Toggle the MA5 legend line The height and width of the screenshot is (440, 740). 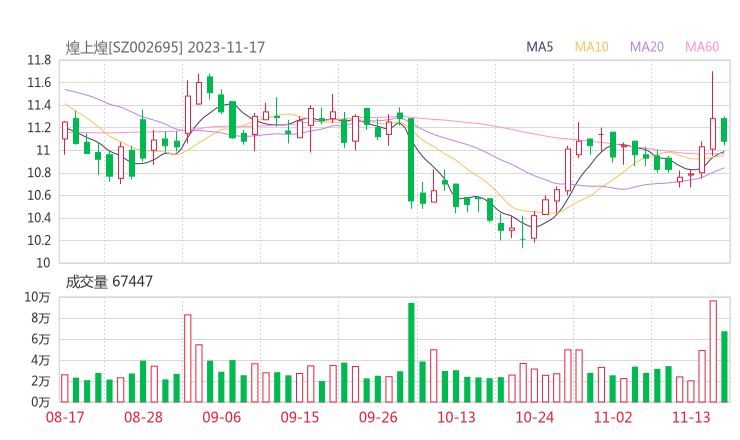540,47
